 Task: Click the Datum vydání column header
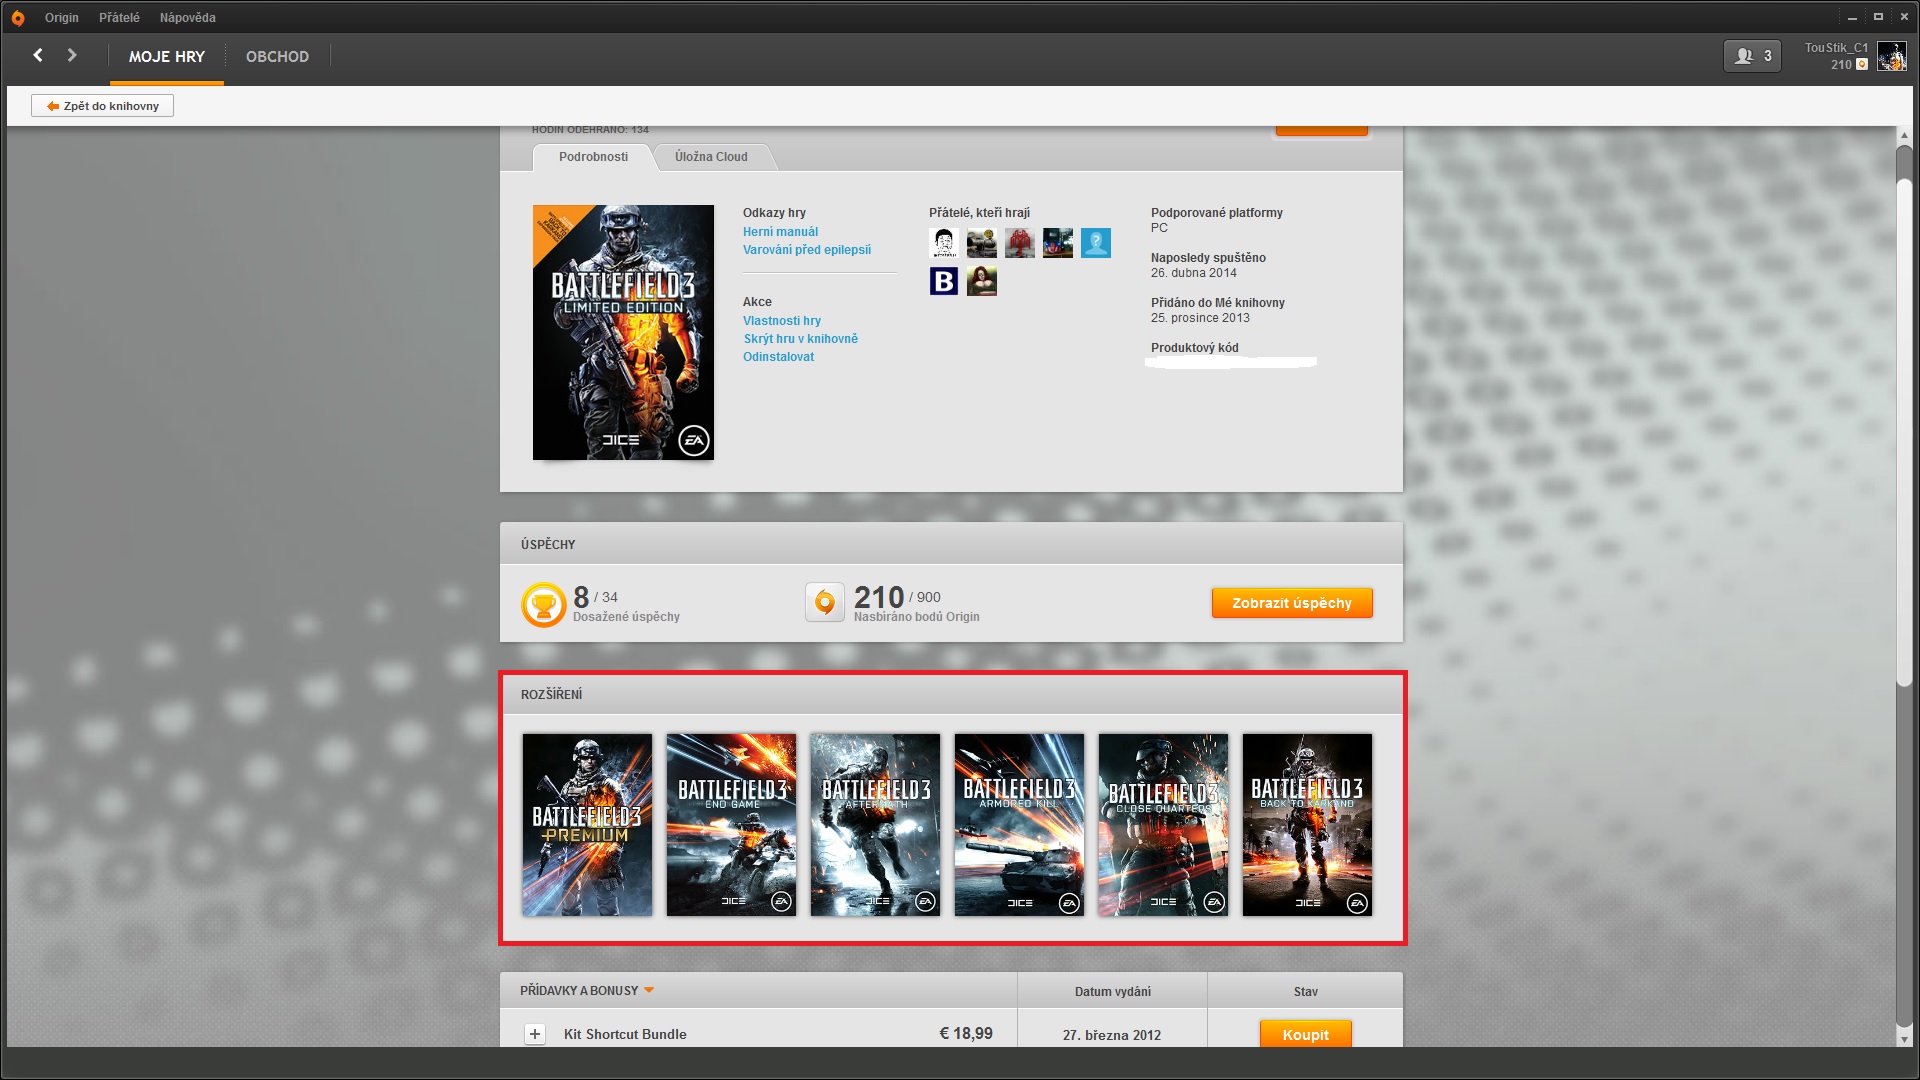tap(1112, 992)
